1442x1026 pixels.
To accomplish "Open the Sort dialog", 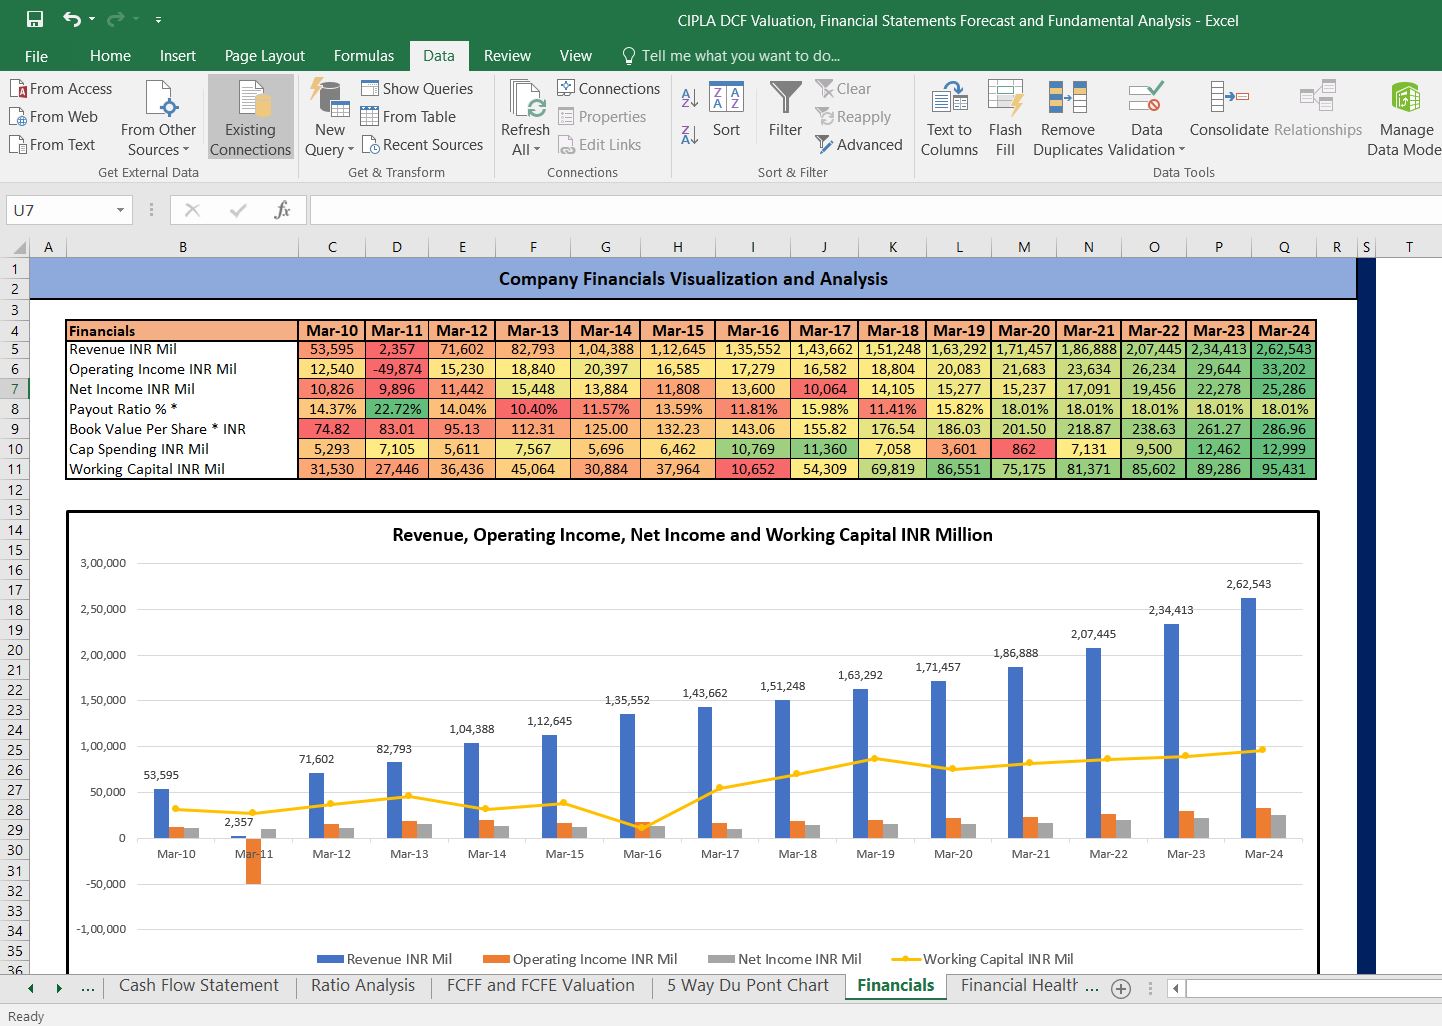I will (x=726, y=111).
